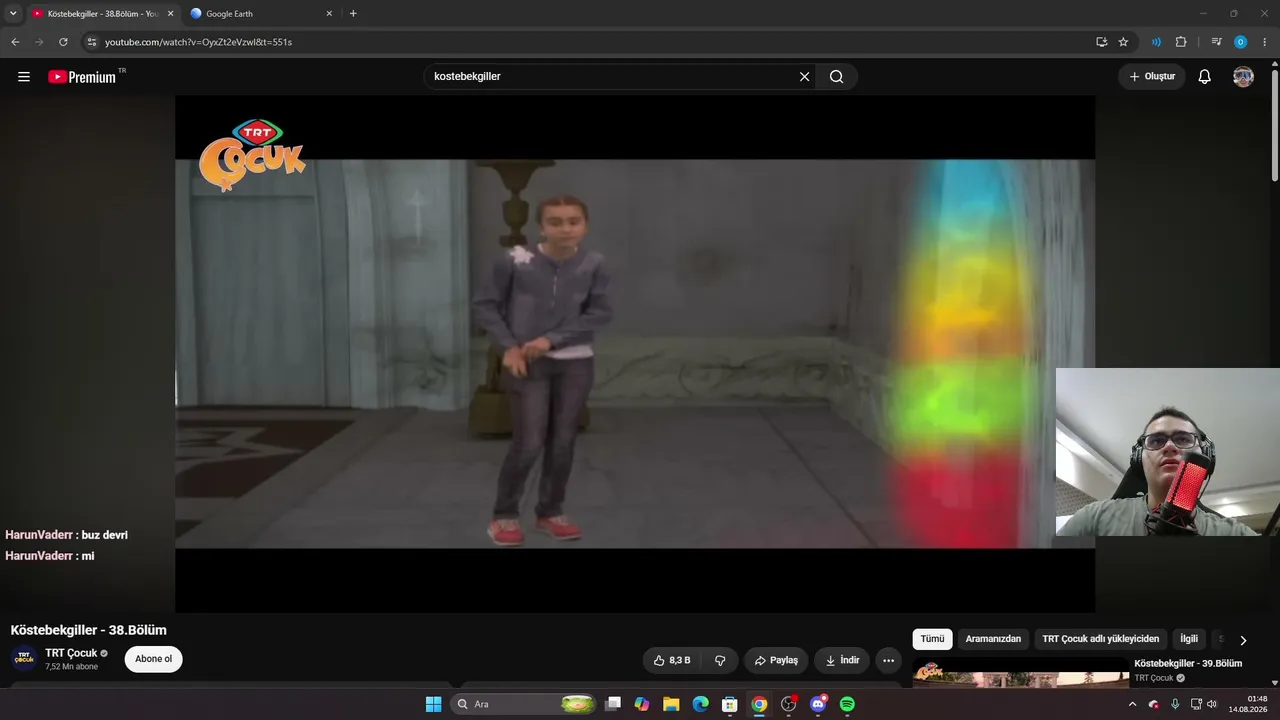Image resolution: width=1280 pixels, height=720 pixels.
Task: Open the TRT Çocuk channel name link
Action: pos(70,653)
